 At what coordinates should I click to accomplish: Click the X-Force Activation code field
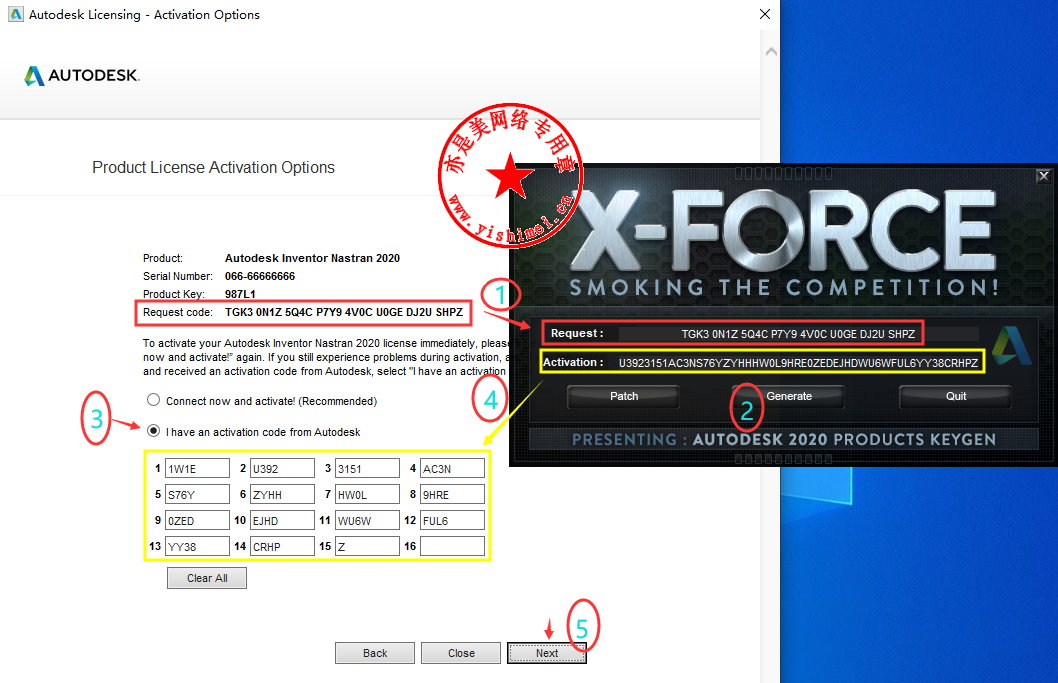798,362
